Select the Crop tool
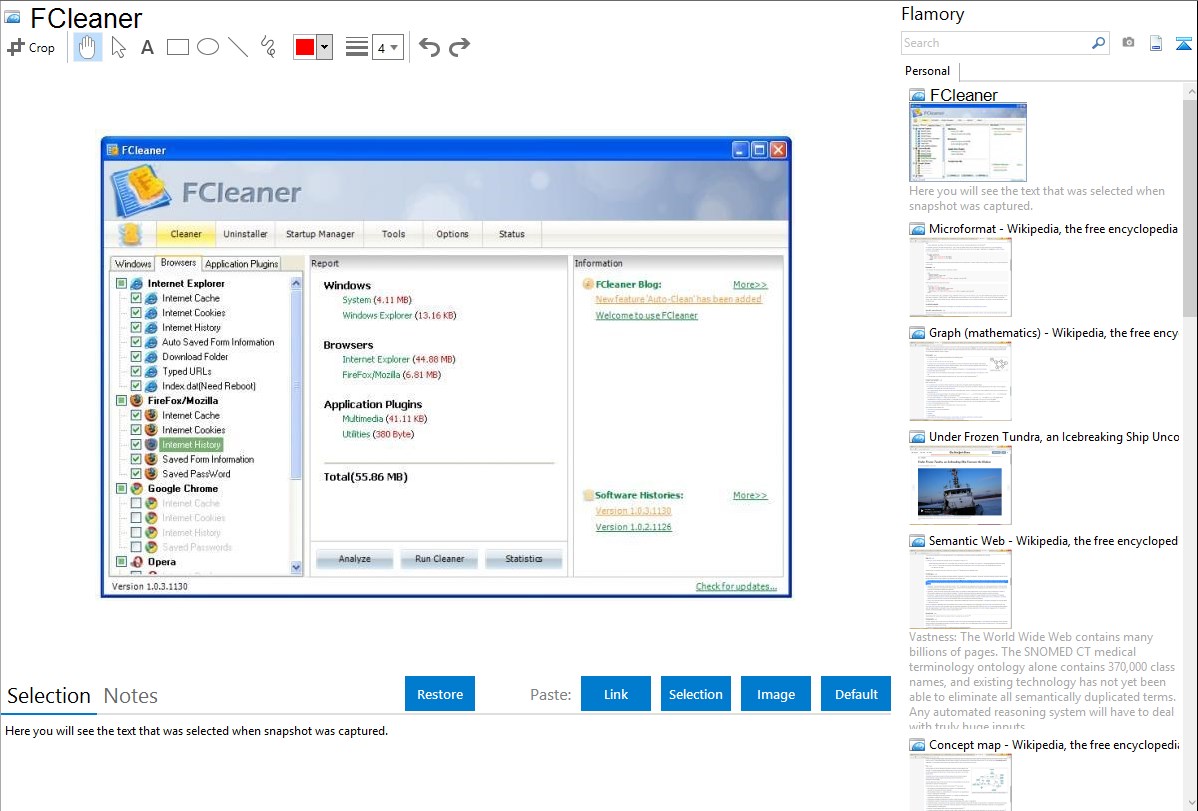1198x811 pixels. 31,47
